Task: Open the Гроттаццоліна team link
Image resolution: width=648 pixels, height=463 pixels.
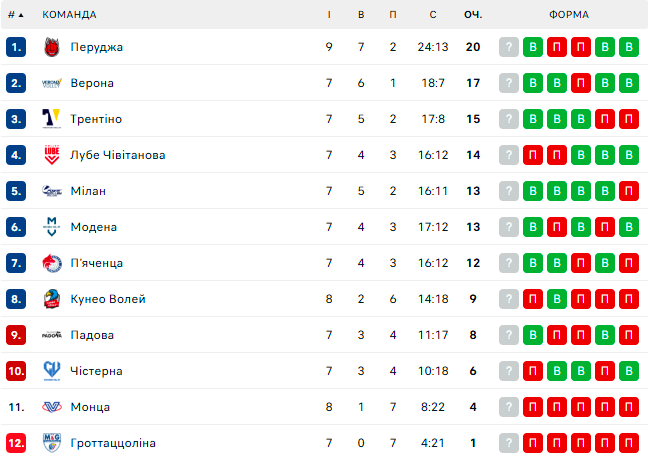Action: 113,443
